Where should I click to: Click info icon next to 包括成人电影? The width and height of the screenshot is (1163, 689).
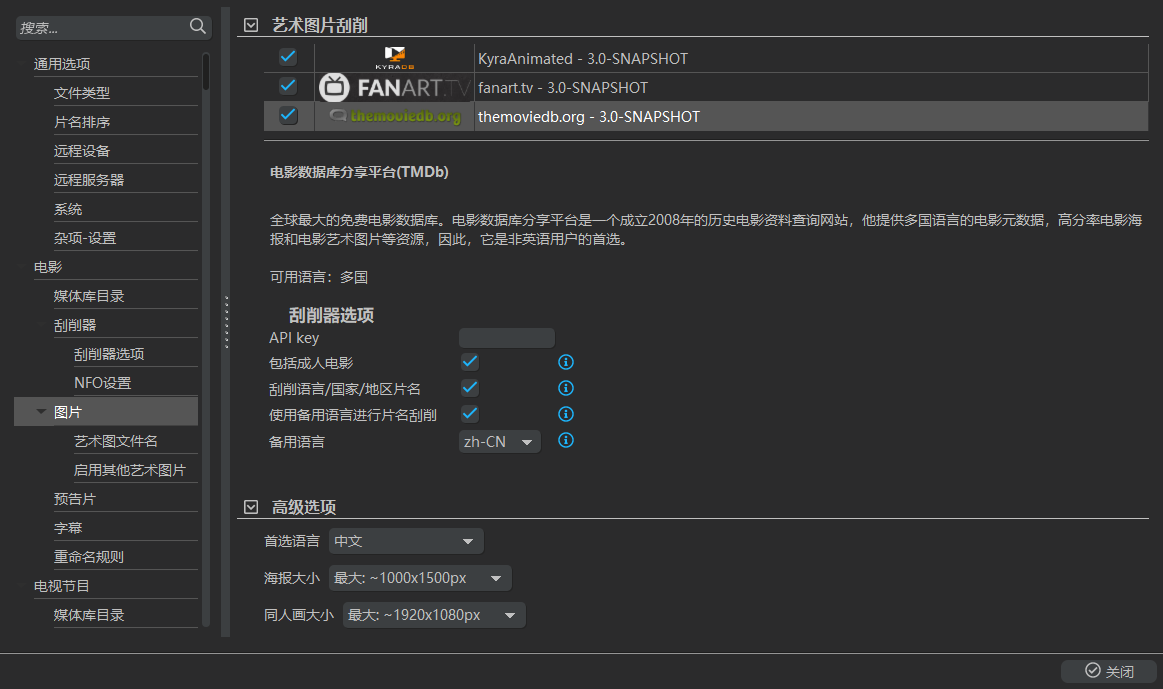pyautogui.click(x=565, y=363)
